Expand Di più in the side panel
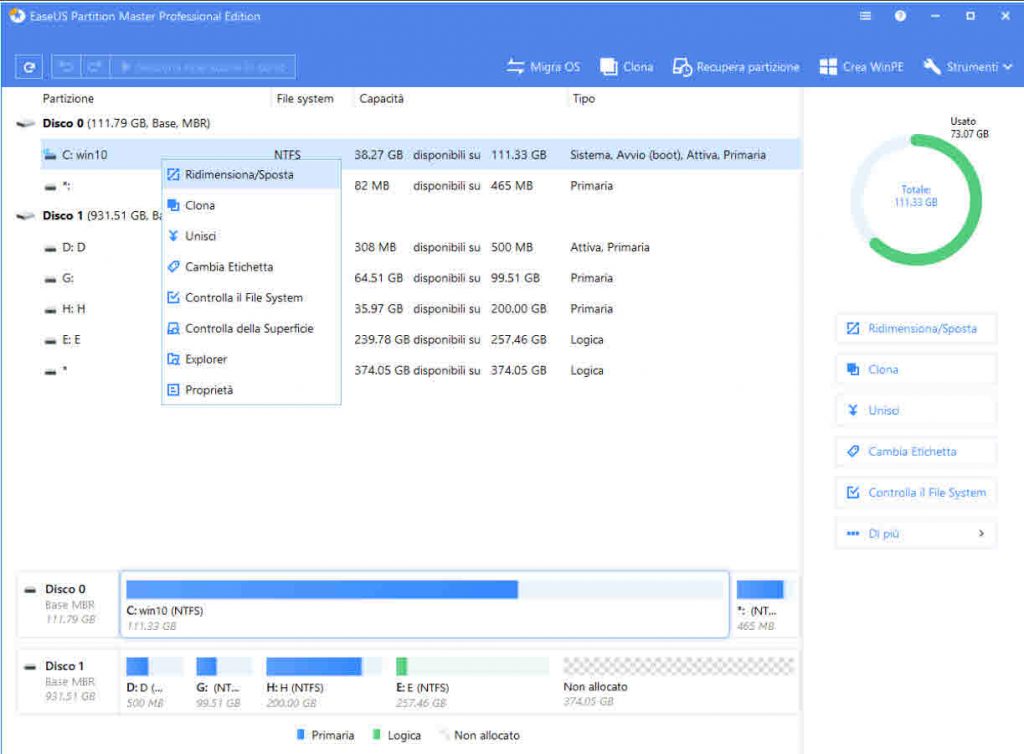 click(916, 534)
